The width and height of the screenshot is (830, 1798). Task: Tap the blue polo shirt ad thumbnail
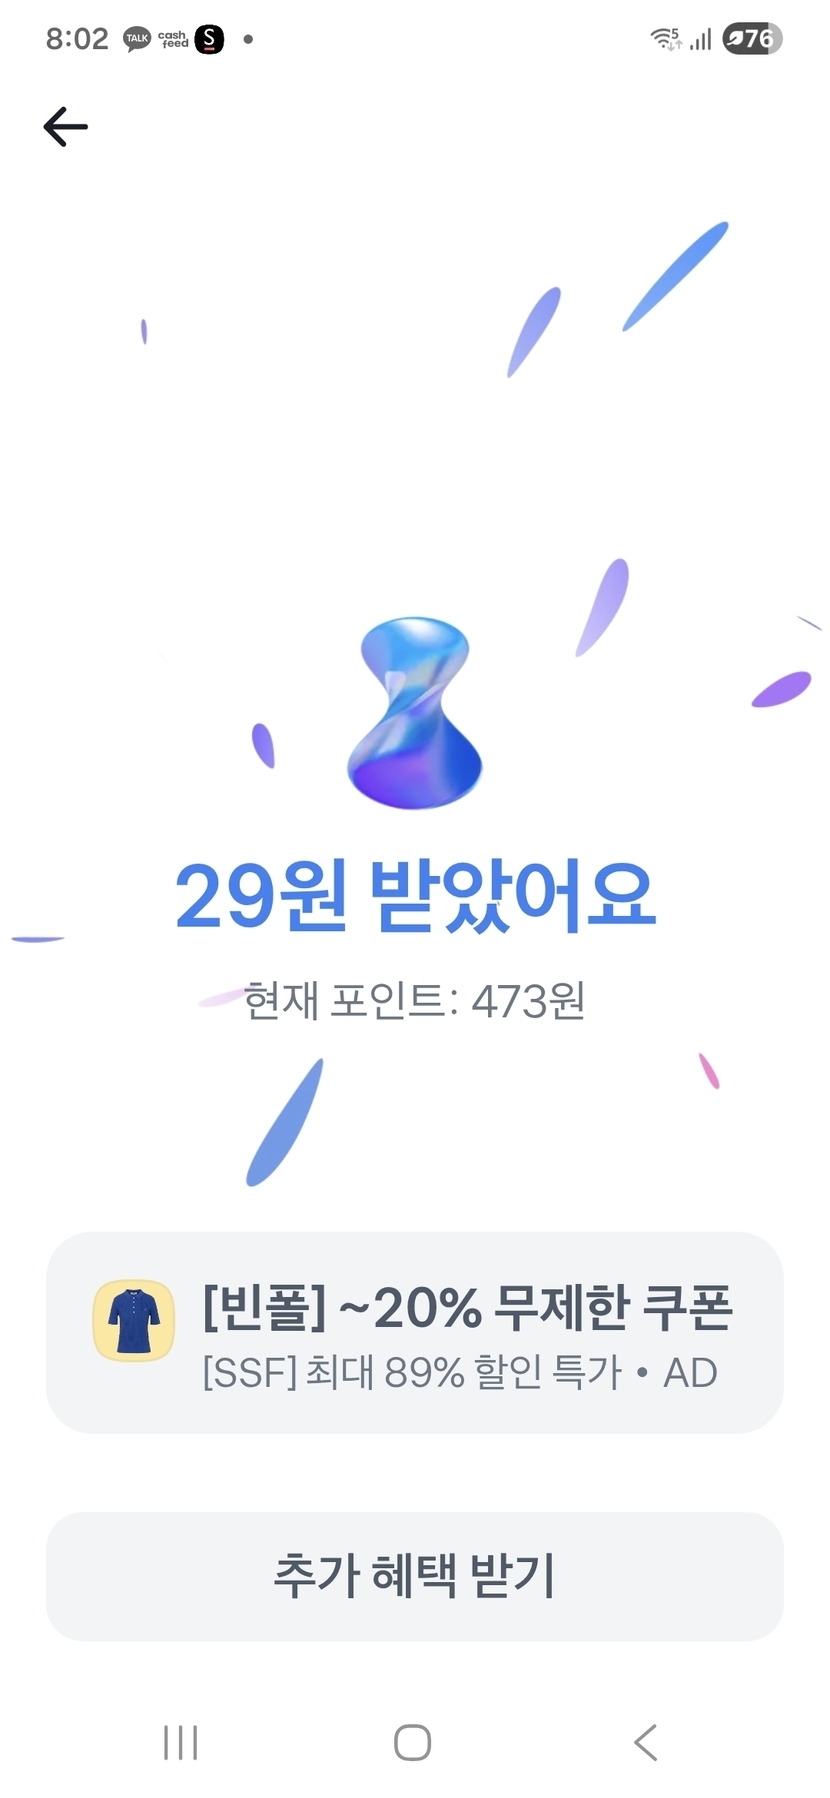click(134, 1320)
